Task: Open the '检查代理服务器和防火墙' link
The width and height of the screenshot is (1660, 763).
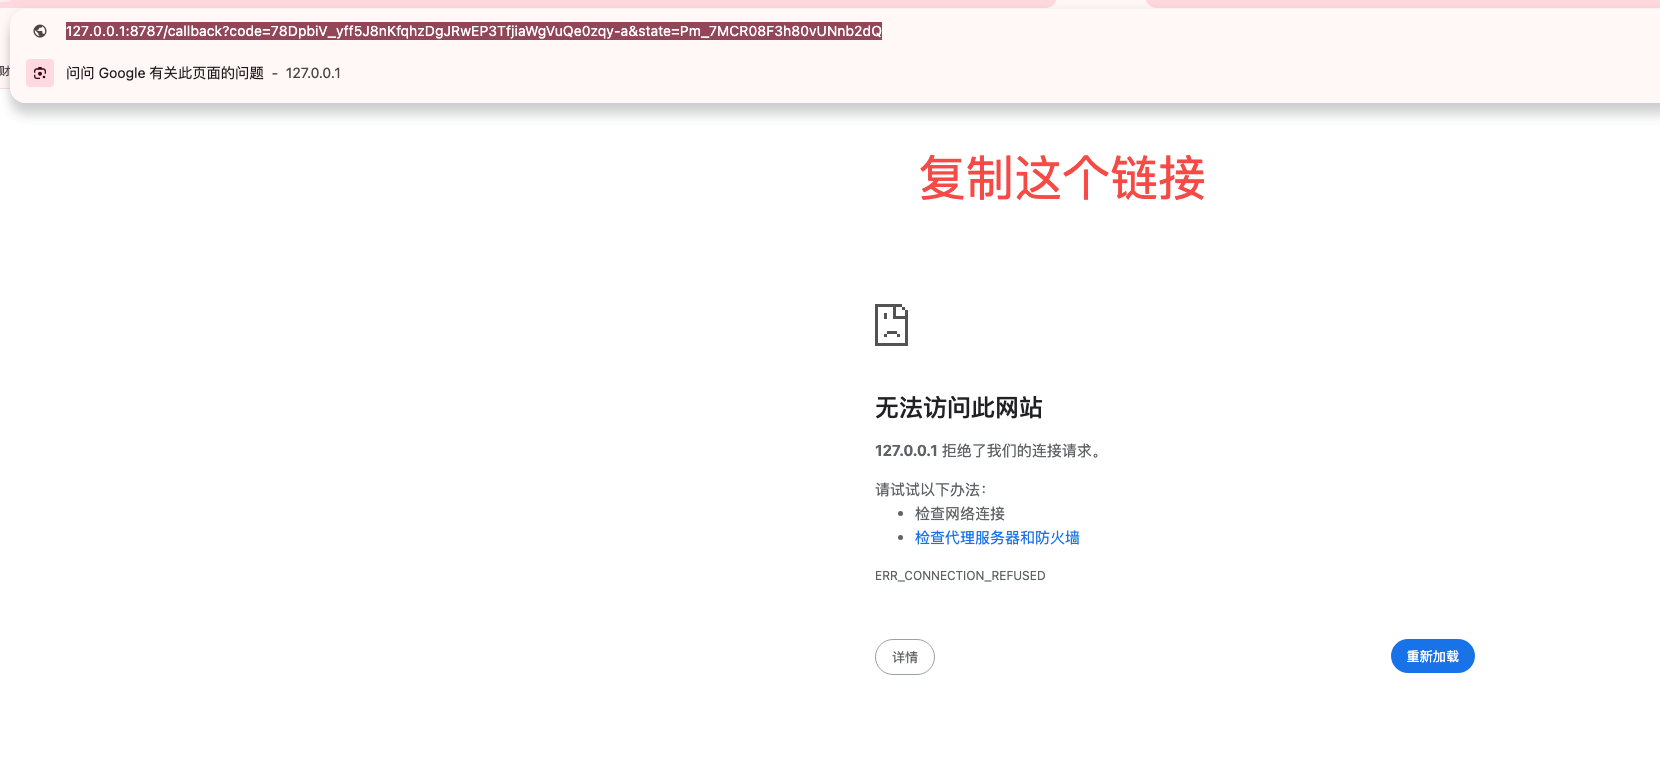Action: coord(997,538)
